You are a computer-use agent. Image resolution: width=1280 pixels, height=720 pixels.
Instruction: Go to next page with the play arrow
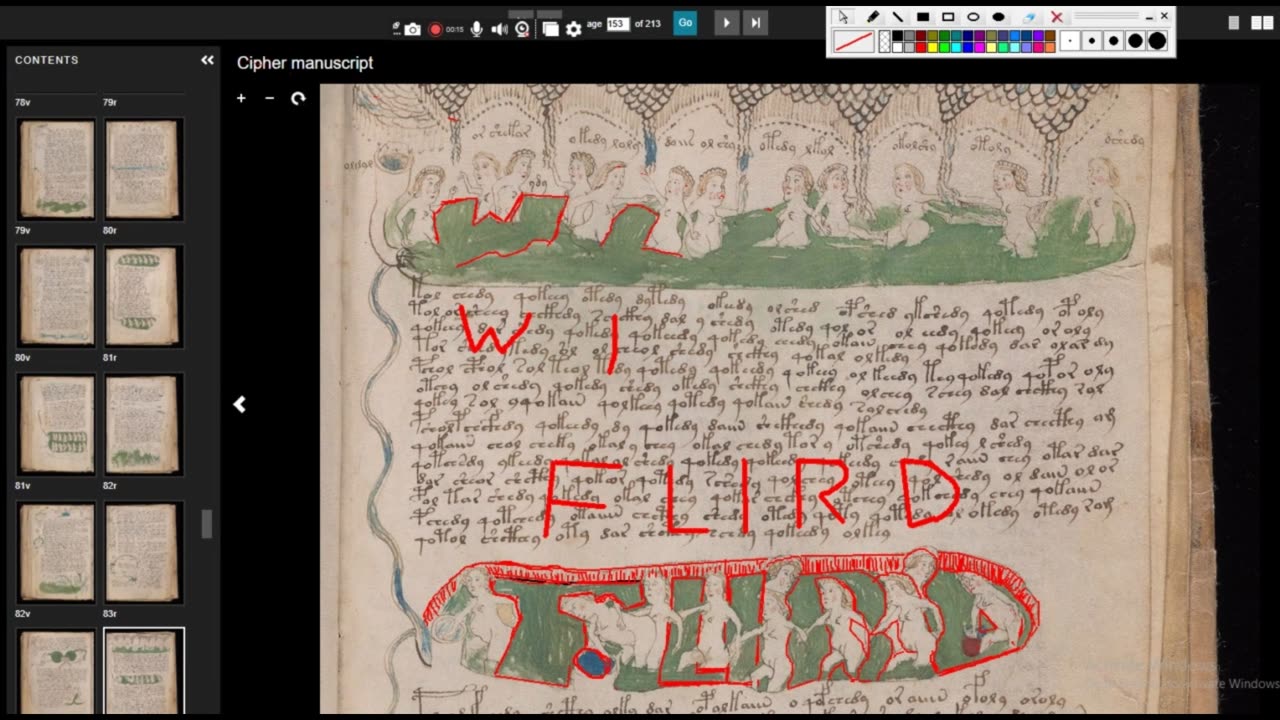[727, 23]
